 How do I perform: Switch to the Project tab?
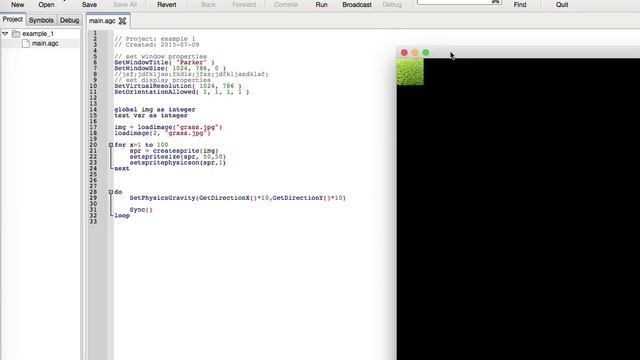point(13,19)
